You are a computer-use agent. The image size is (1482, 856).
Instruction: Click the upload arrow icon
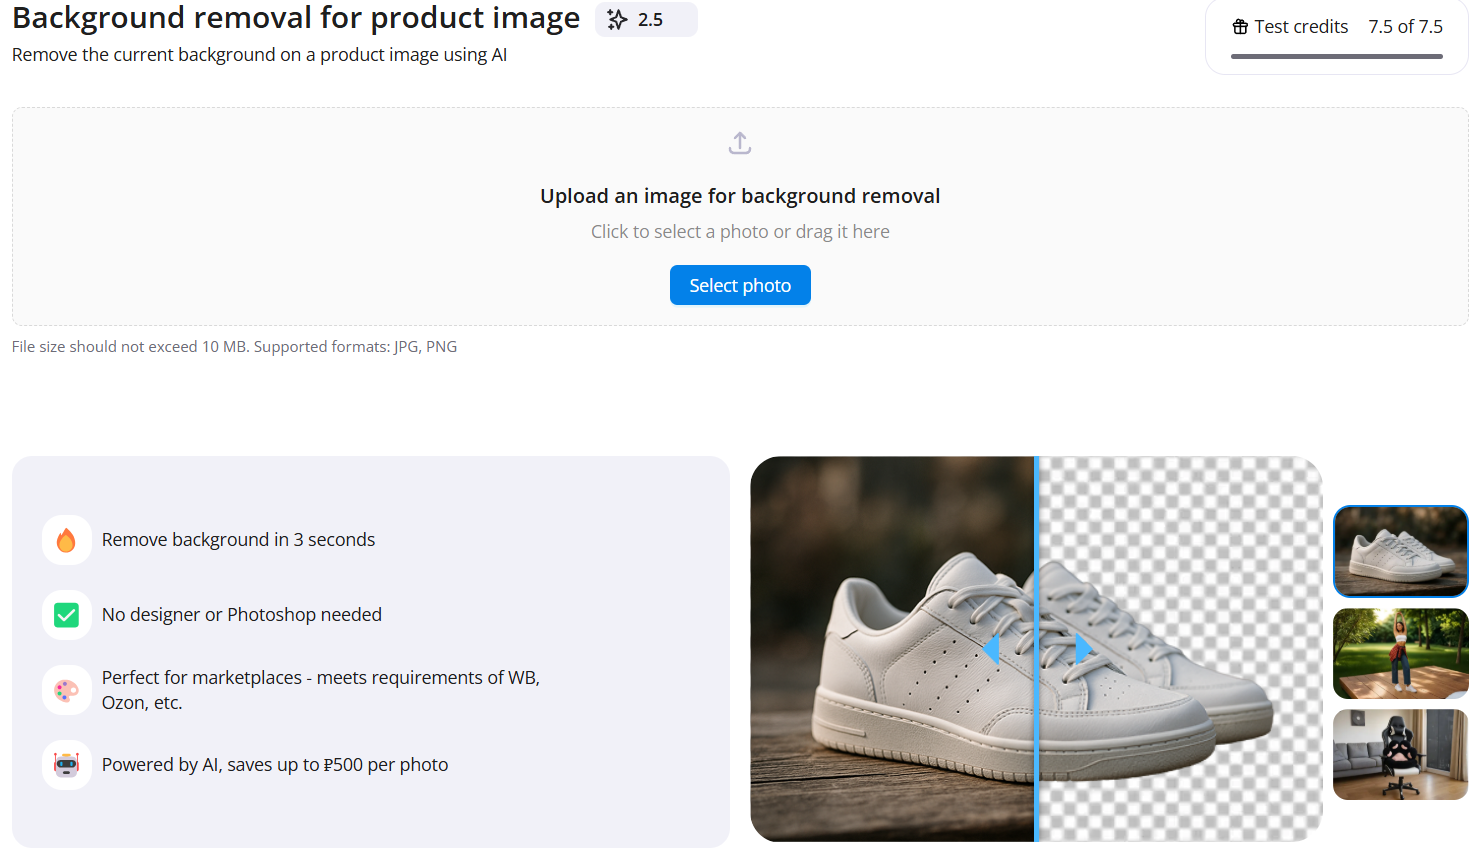[740, 143]
